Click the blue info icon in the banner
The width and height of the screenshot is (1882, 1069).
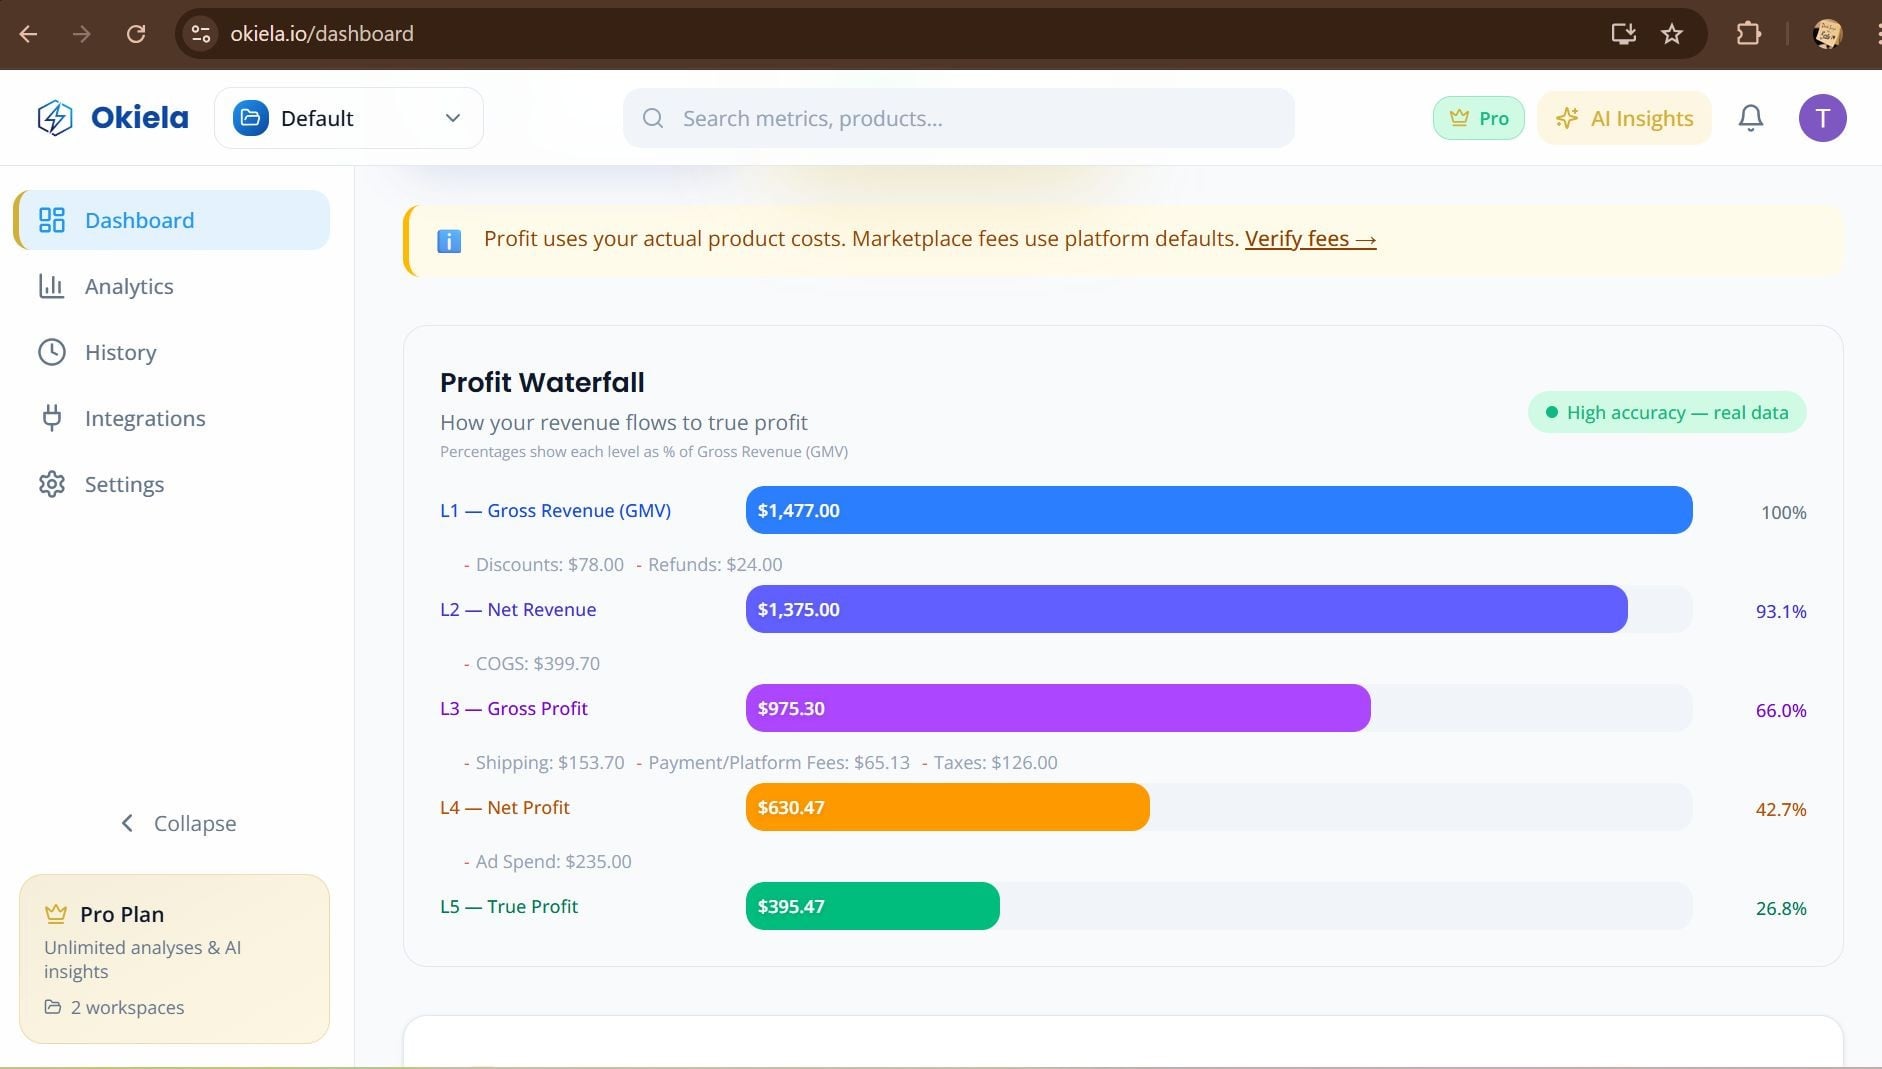[449, 241]
